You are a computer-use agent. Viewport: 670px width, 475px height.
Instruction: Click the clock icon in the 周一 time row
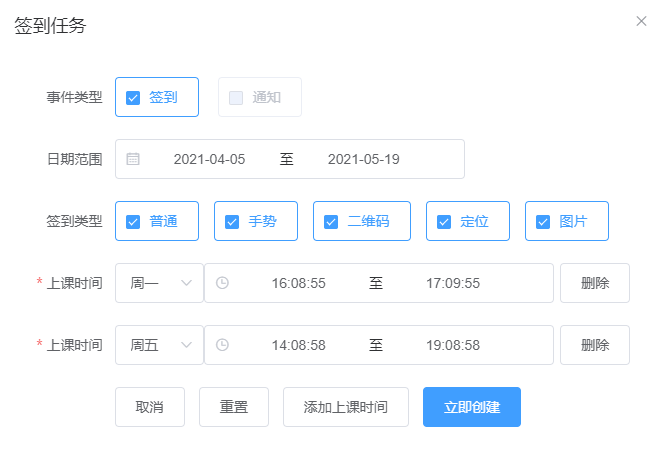(222, 283)
